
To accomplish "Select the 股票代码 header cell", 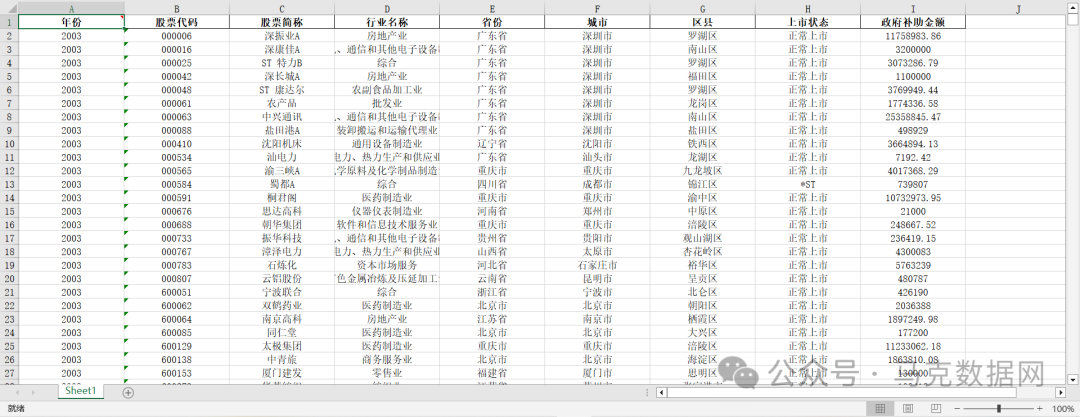I will 177,22.
